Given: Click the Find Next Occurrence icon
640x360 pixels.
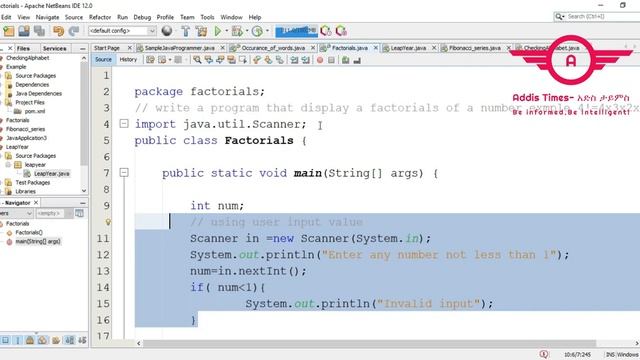Looking at the screenshot, I should coord(220,60).
